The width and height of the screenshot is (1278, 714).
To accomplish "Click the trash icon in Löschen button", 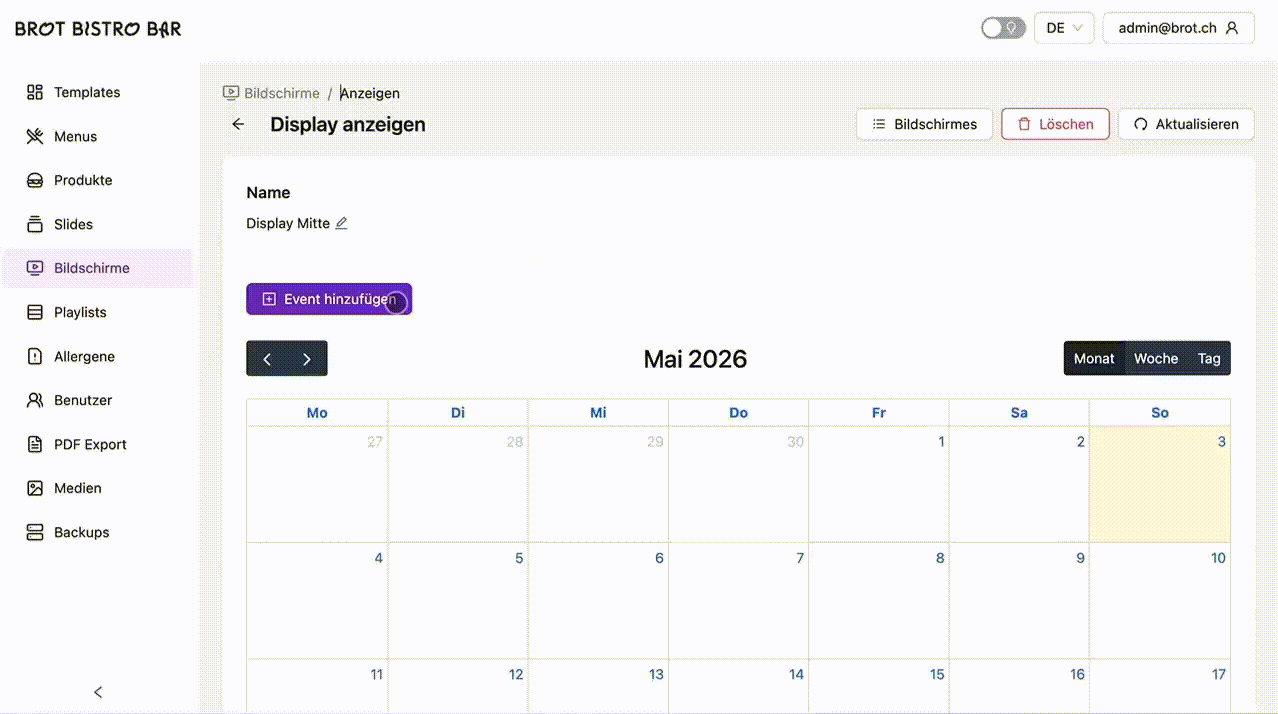I will (x=1024, y=124).
